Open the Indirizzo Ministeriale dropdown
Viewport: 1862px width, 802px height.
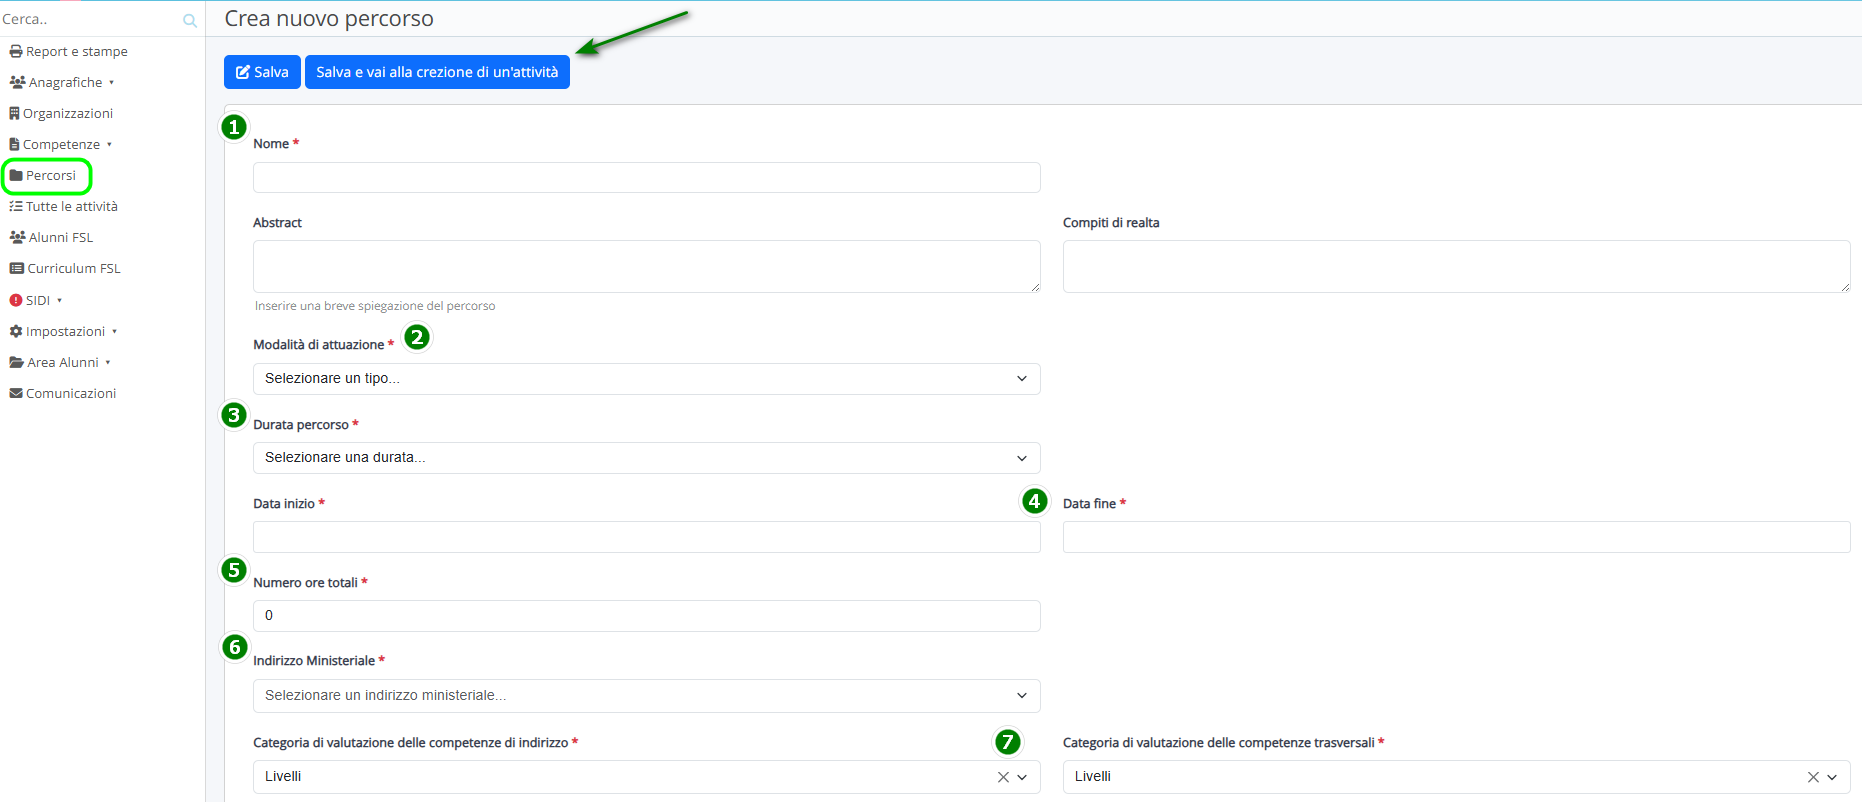point(646,695)
